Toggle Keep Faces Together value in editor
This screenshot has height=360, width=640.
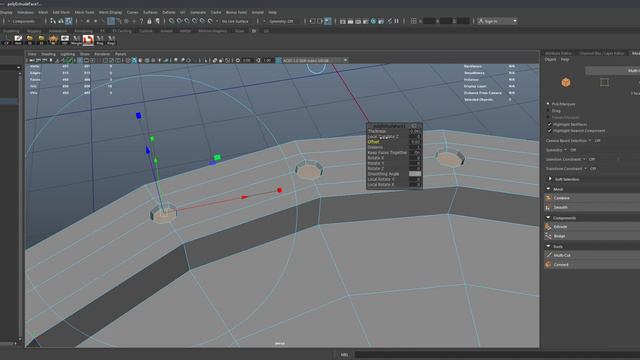pyautogui.click(x=415, y=152)
